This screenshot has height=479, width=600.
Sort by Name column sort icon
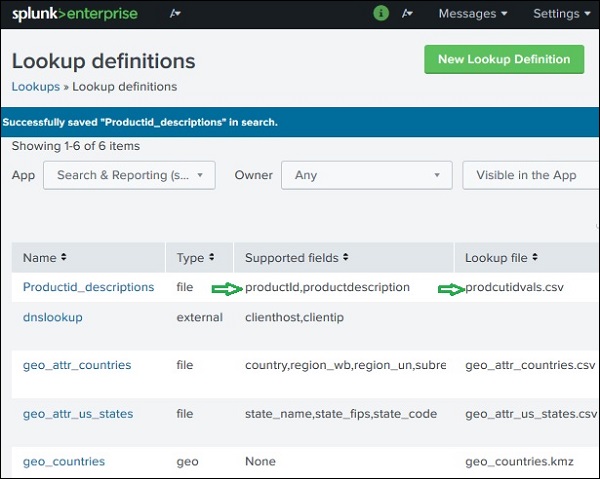coord(63,258)
